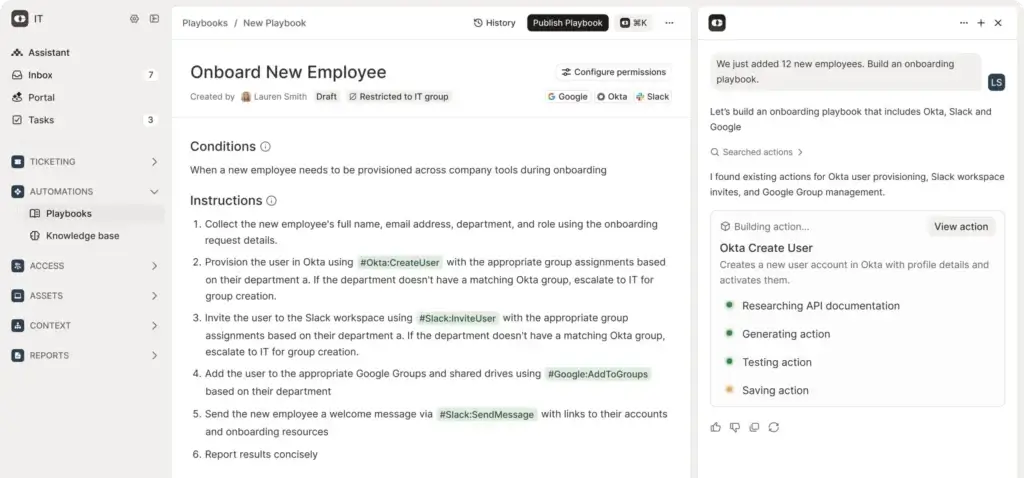
Task: Click the Okta integration chip
Action: pyautogui.click(x=612, y=97)
